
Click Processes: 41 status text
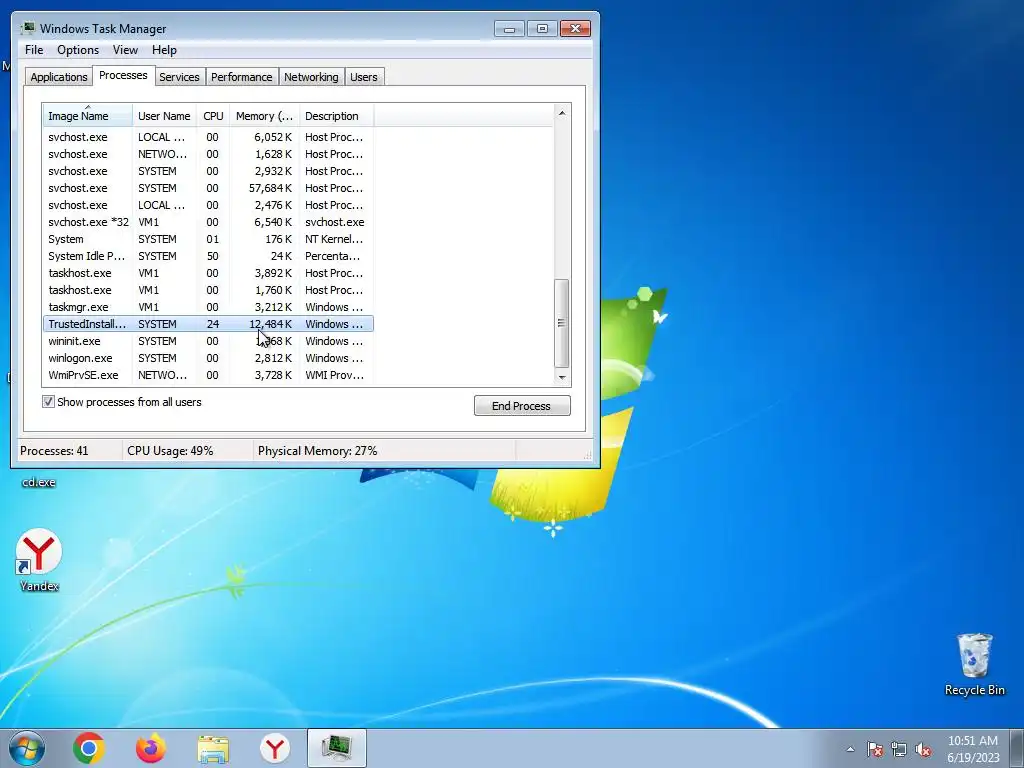click(x=54, y=451)
